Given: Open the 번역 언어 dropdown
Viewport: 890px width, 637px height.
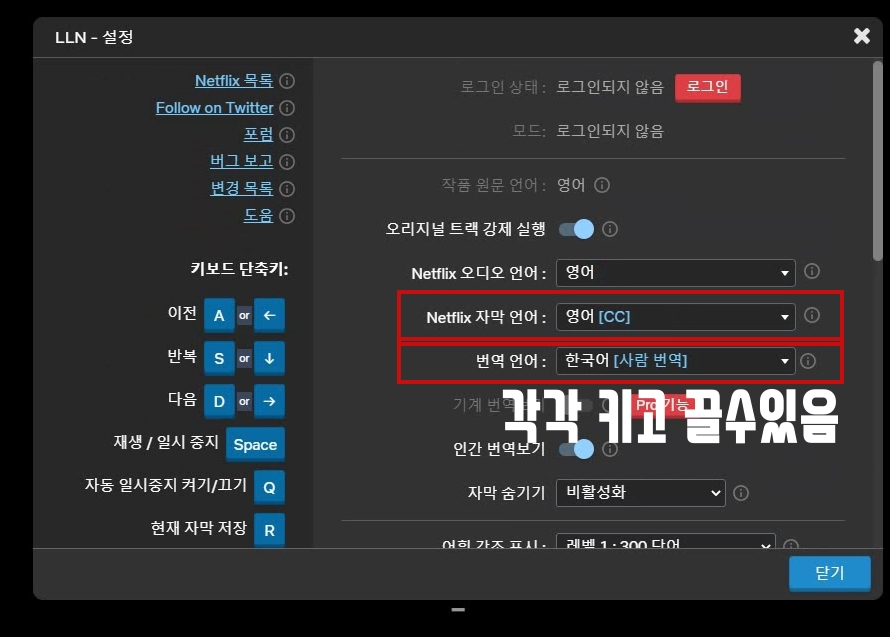Looking at the screenshot, I should pos(675,361).
